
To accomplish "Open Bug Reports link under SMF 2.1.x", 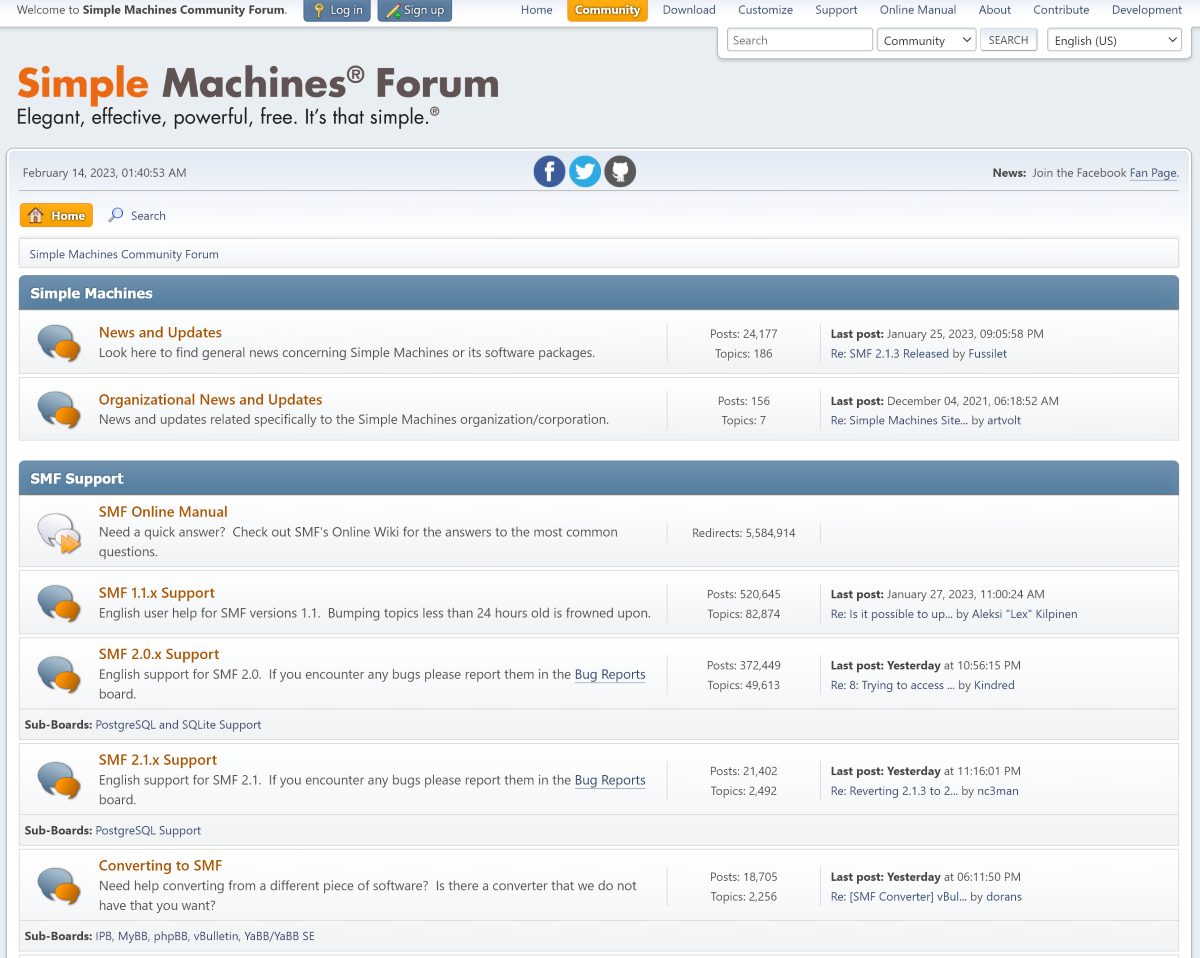I will [x=610, y=780].
